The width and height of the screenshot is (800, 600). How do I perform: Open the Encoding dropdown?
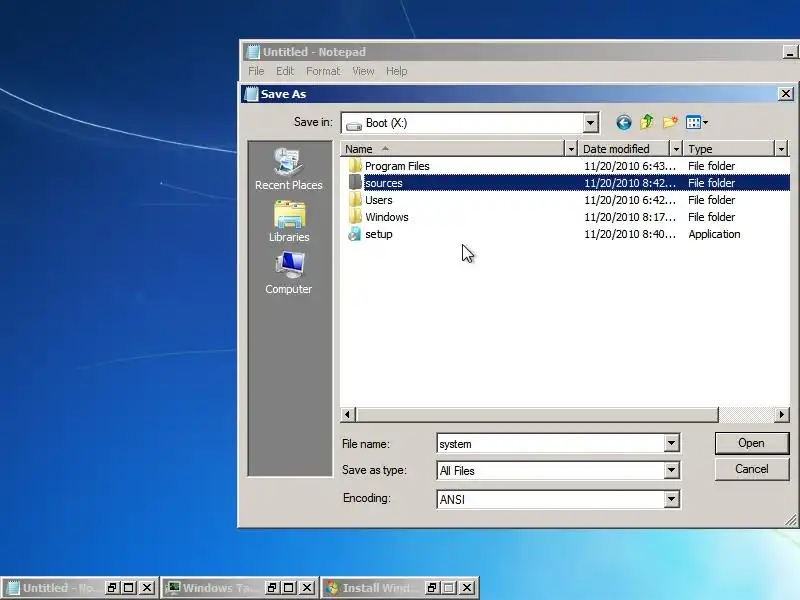[671, 499]
